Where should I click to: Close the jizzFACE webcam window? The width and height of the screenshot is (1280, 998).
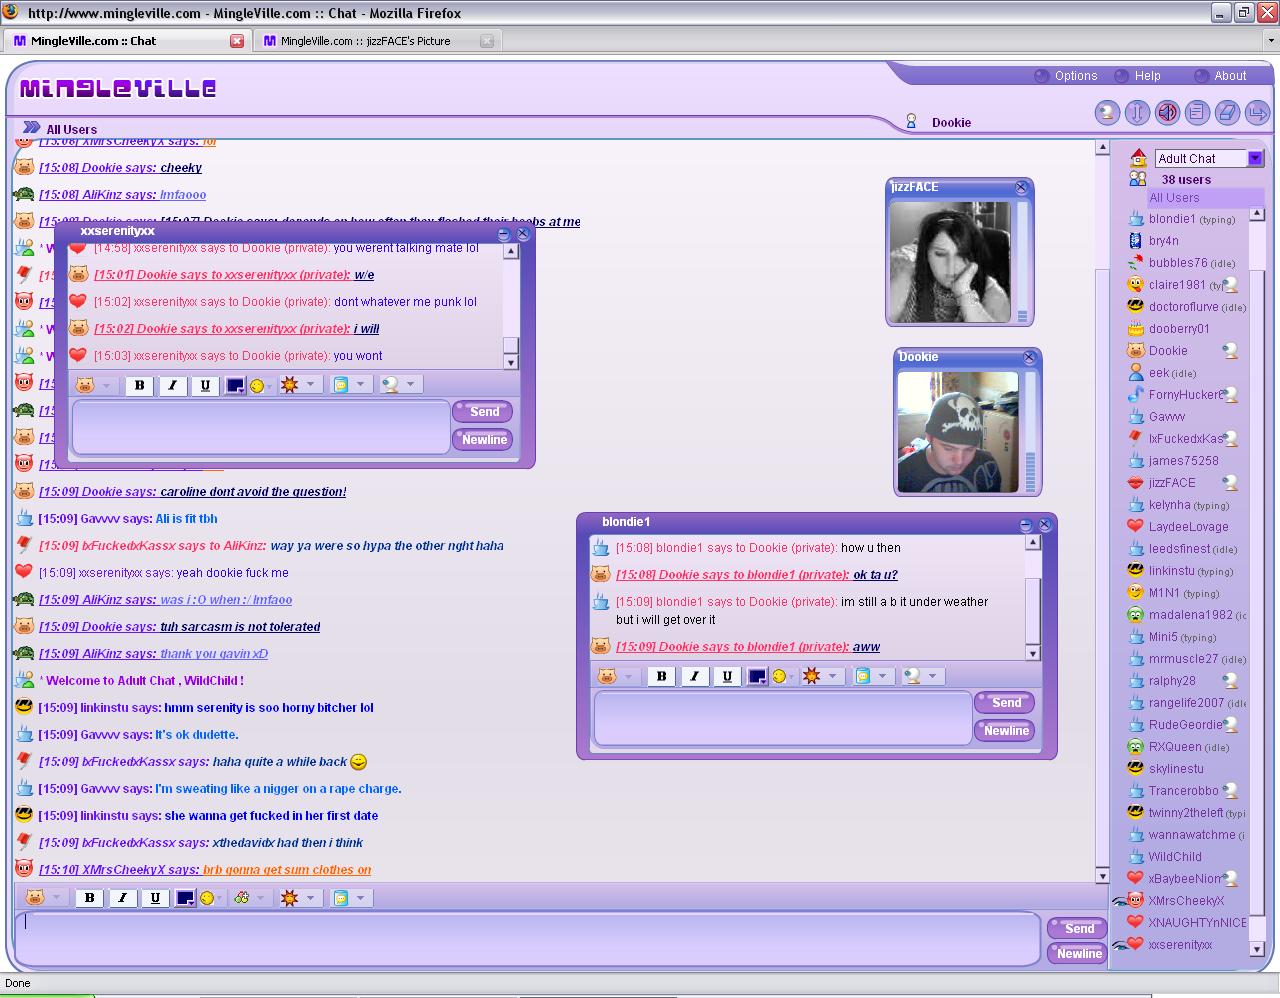pyautogui.click(x=1021, y=187)
